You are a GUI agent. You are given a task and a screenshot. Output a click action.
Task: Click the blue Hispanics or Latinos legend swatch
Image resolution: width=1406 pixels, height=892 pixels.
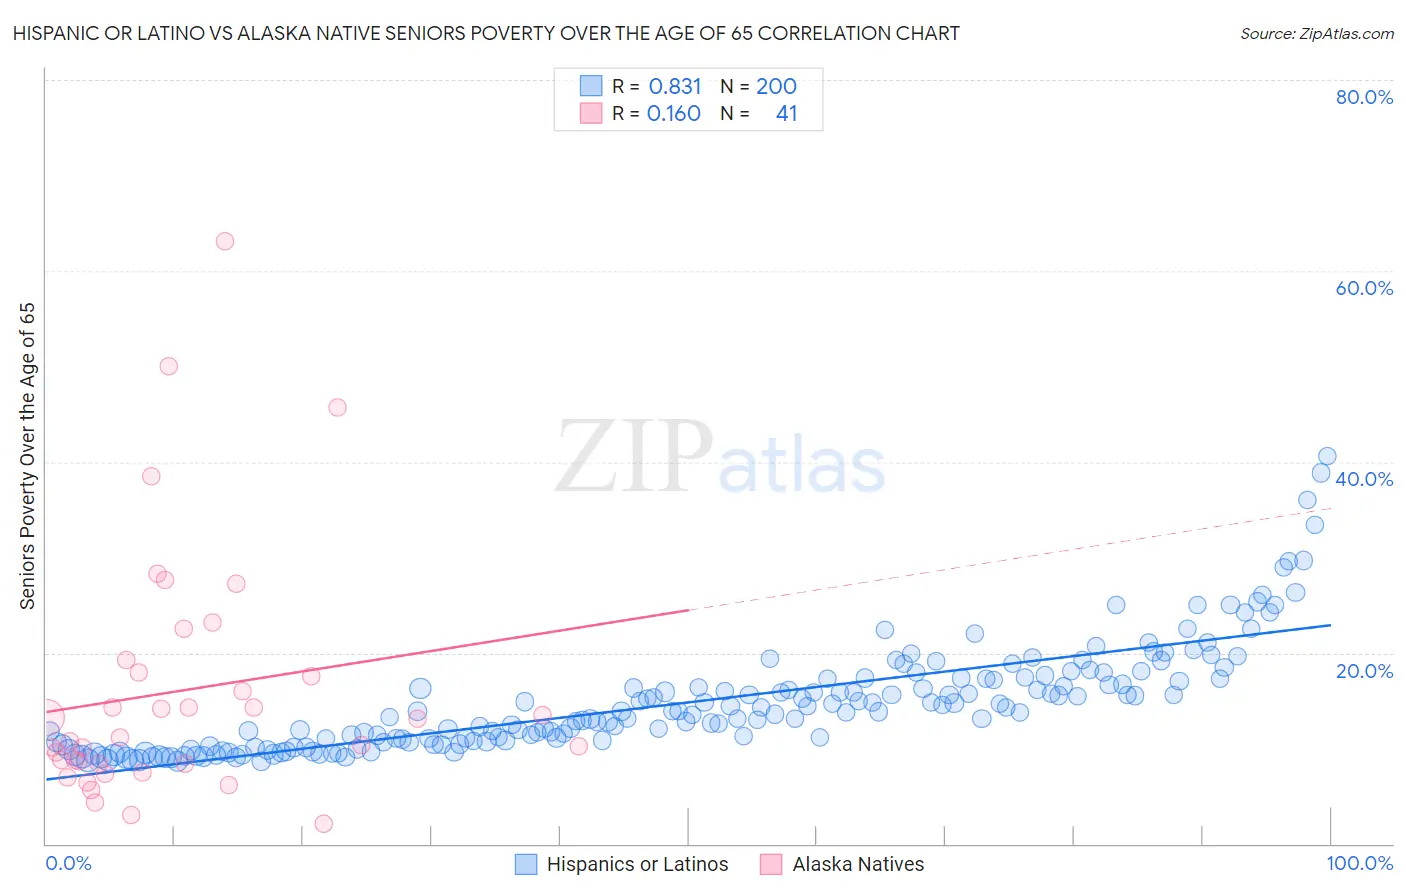(x=526, y=864)
